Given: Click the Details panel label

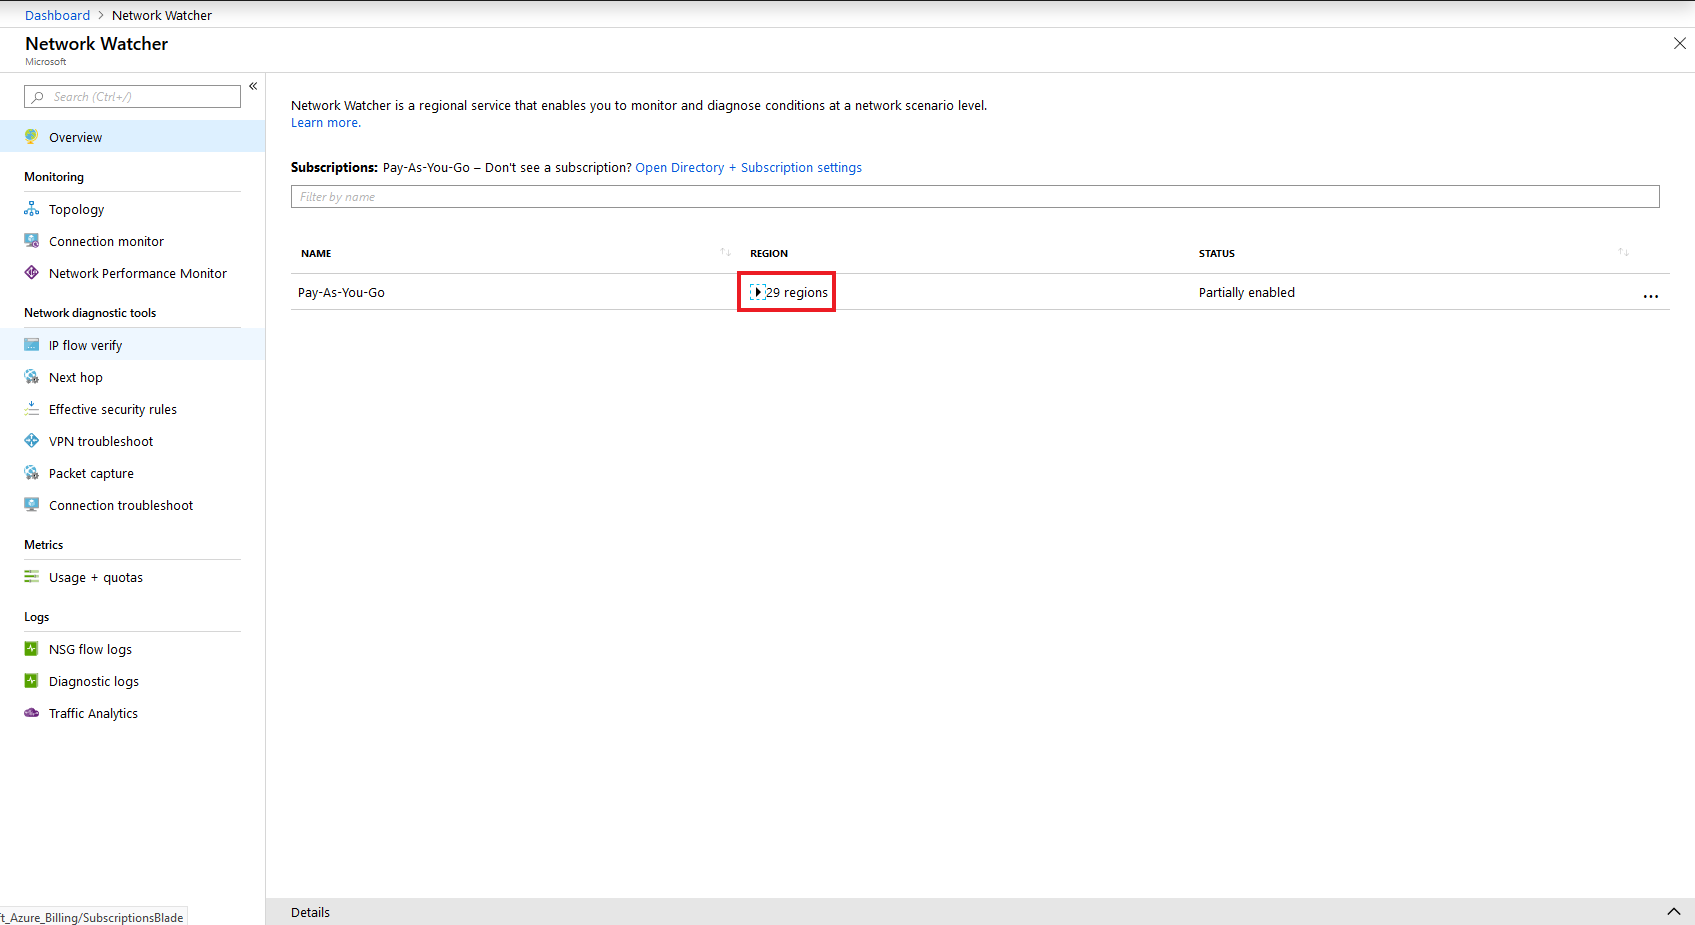Looking at the screenshot, I should 310,912.
